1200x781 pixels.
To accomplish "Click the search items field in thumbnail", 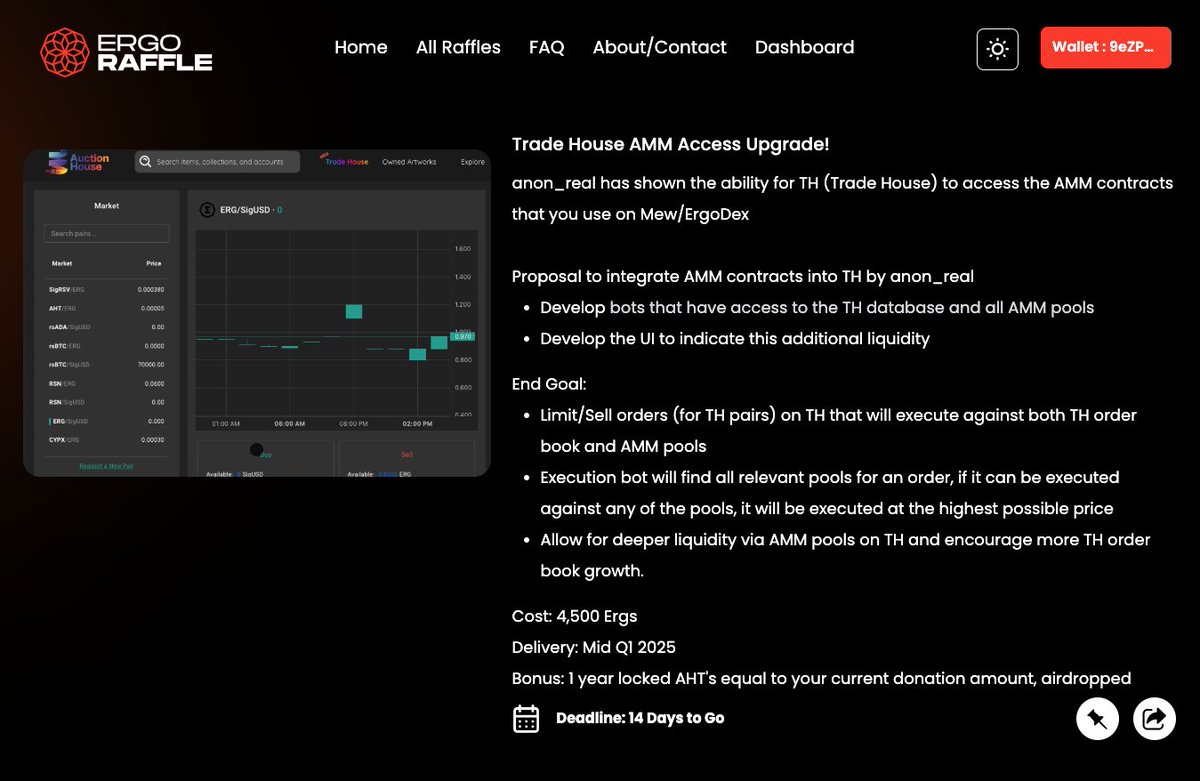I will pyautogui.click(x=217, y=162).
